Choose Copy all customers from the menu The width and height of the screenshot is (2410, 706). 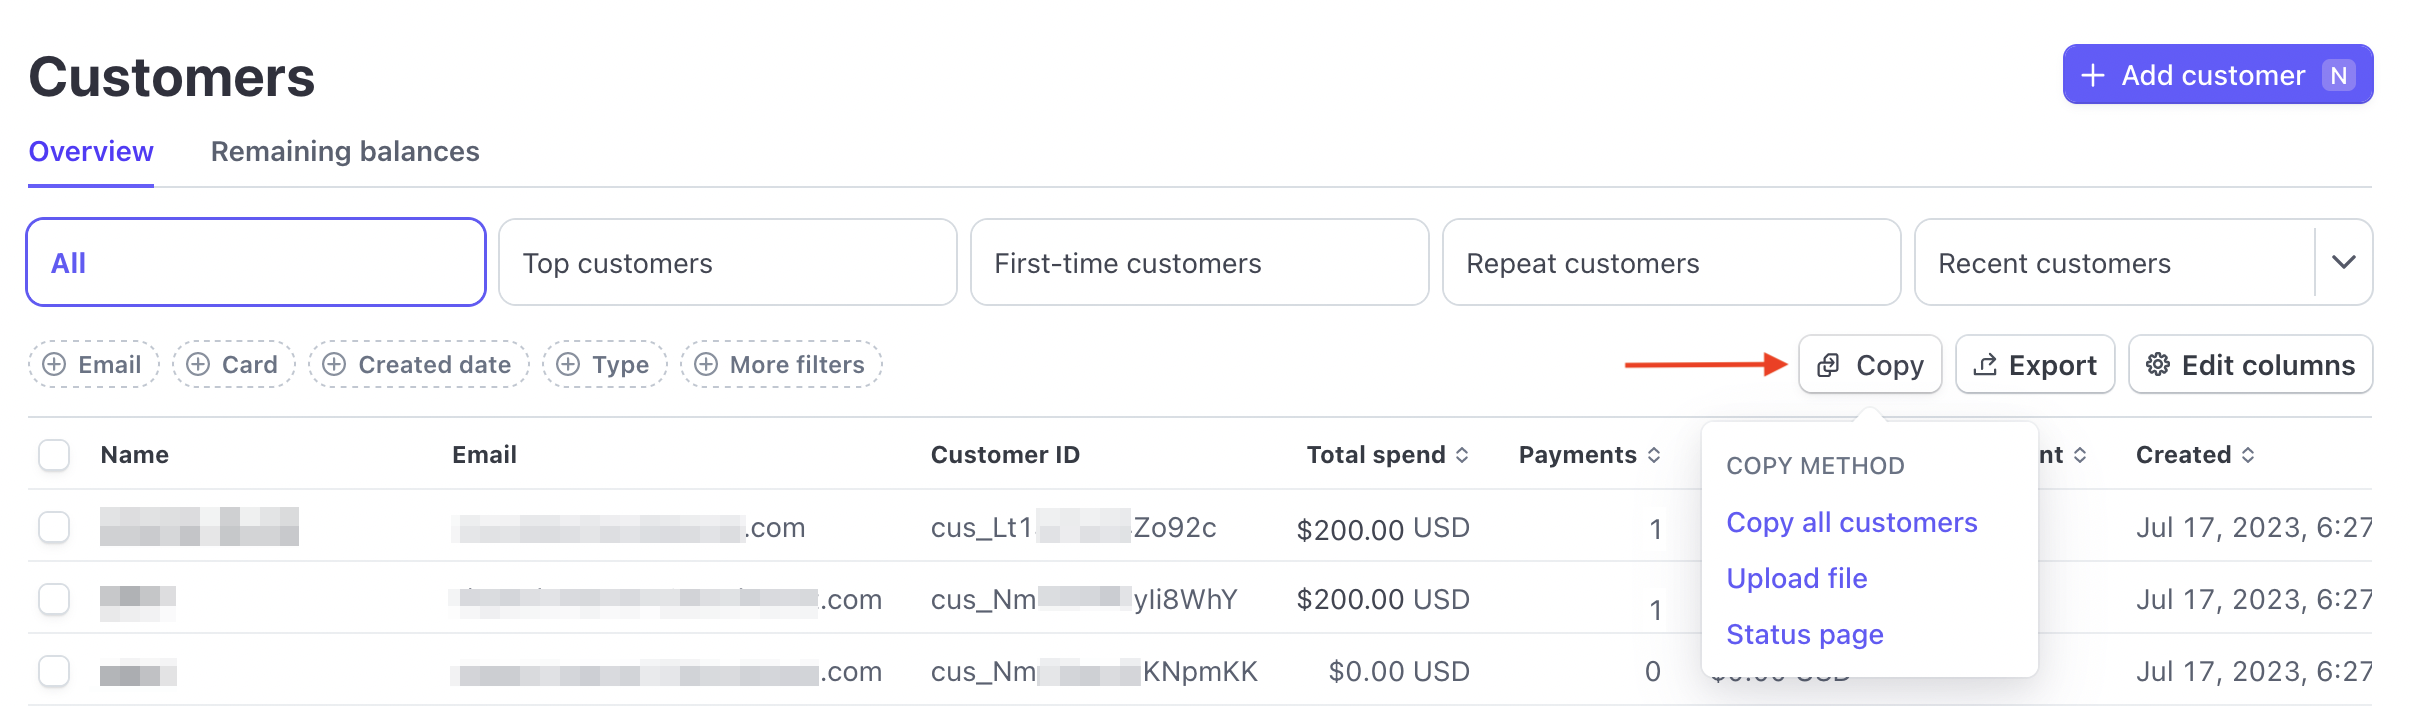pos(1851,522)
